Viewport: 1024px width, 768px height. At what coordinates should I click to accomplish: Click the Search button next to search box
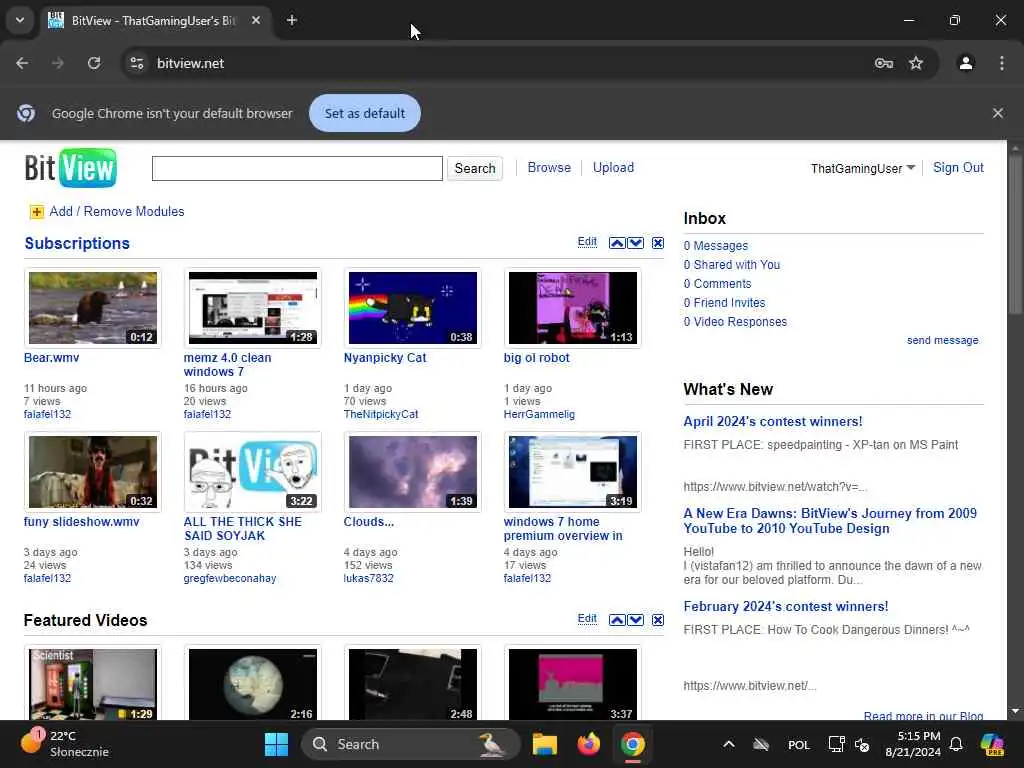click(475, 168)
